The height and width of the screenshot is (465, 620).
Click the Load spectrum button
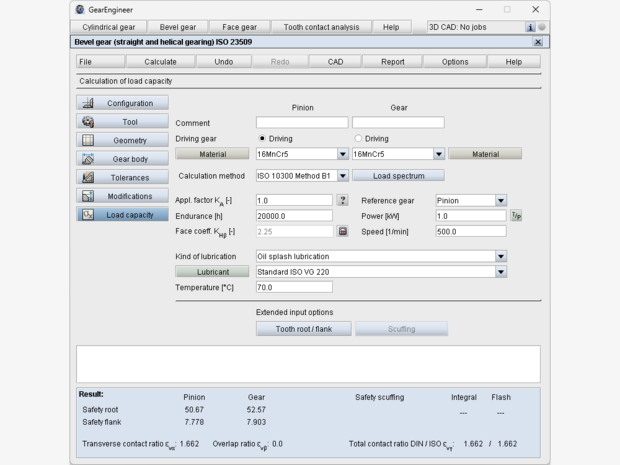tap(399, 176)
